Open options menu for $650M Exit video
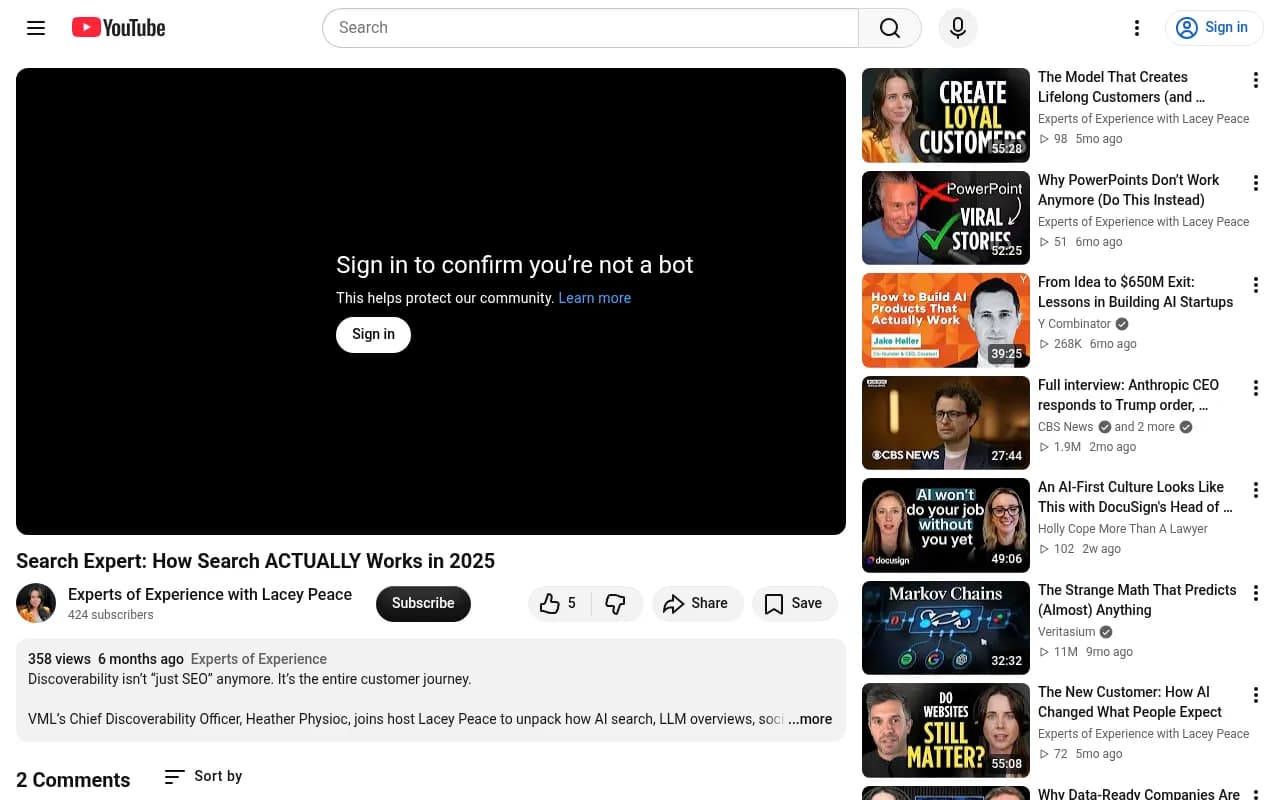This screenshot has width=1280, height=800. pos(1255,285)
